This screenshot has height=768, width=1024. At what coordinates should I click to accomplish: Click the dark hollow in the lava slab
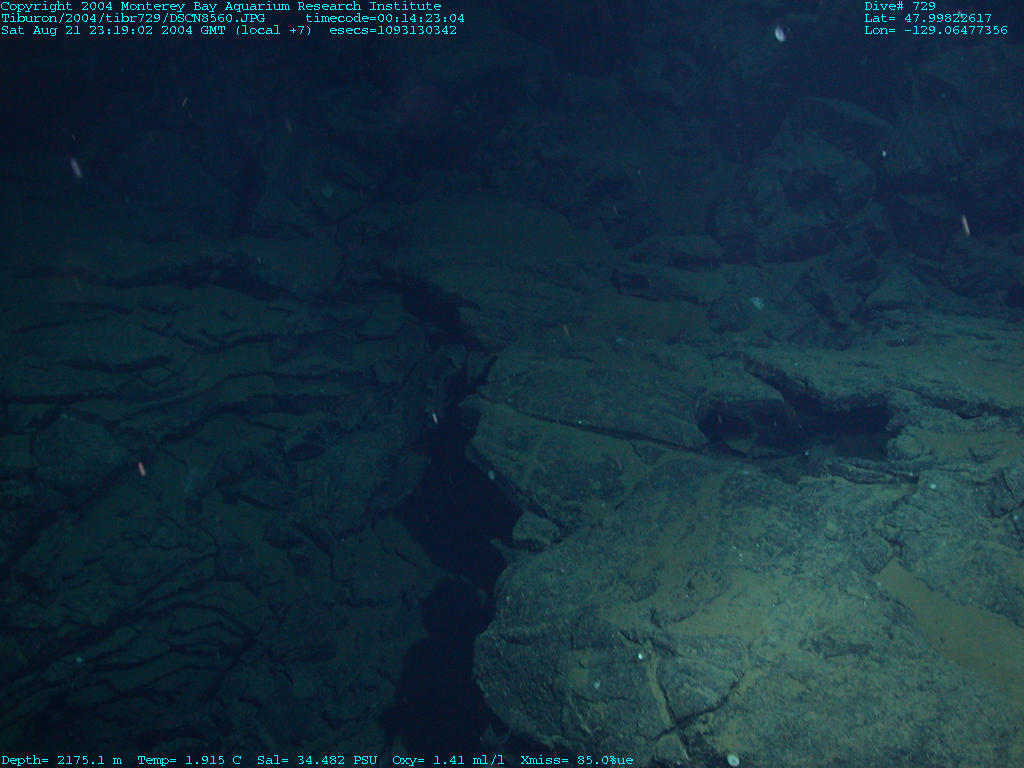tap(800, 420)
